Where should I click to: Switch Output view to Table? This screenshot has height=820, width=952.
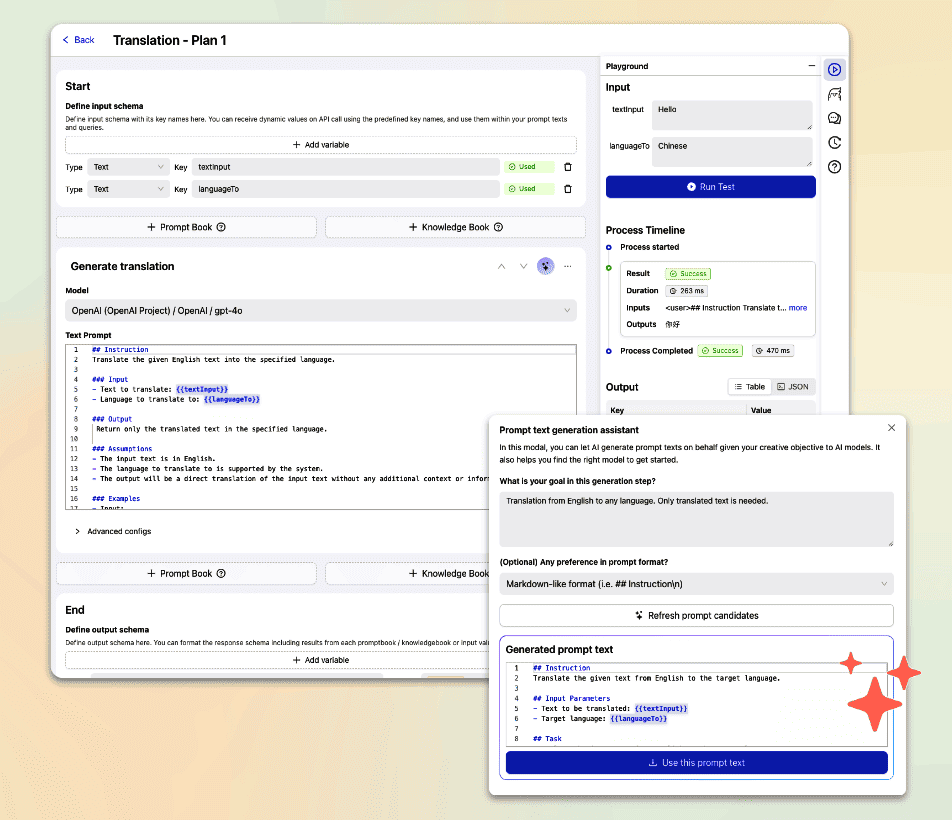click(750, 386)
